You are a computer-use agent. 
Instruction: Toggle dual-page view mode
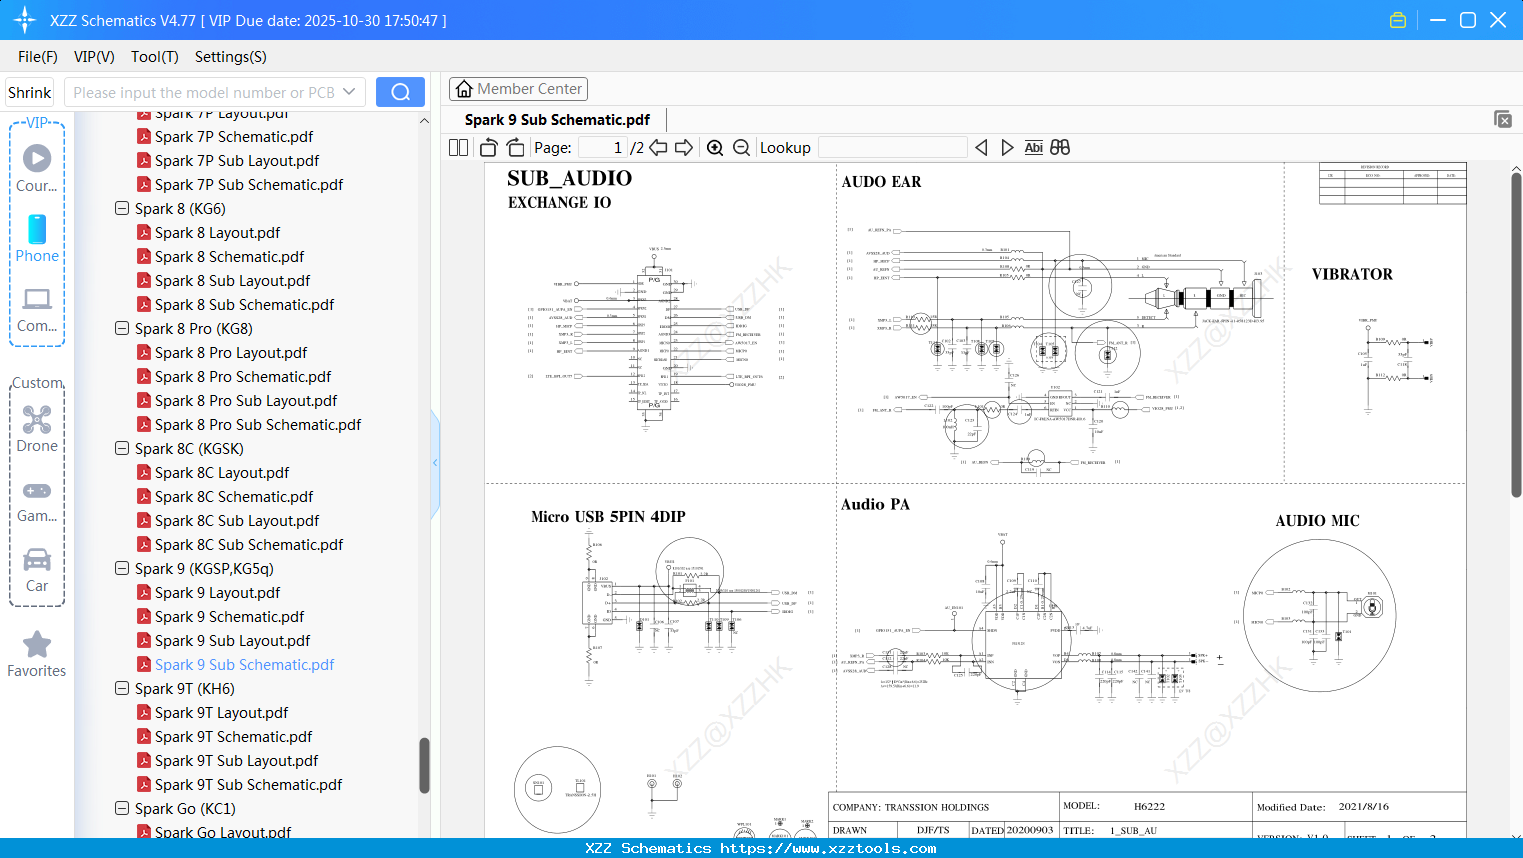click(458, 147)
